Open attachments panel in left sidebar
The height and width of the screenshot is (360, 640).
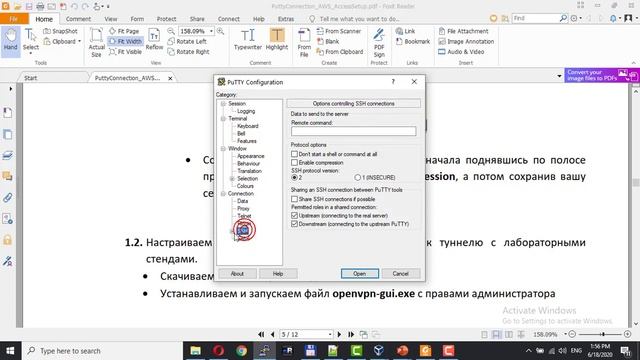7,198
